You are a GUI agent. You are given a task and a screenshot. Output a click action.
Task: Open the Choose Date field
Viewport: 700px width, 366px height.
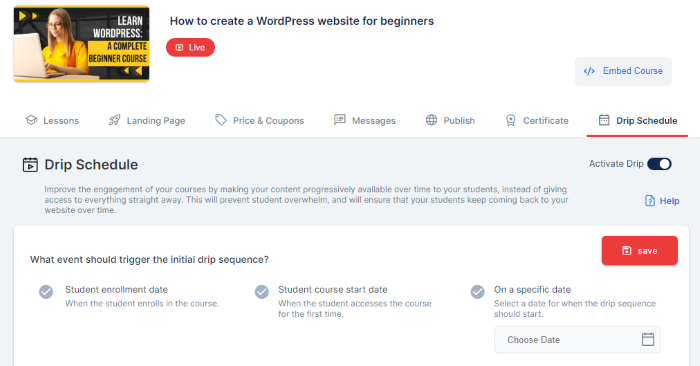(x=577, y=340)
